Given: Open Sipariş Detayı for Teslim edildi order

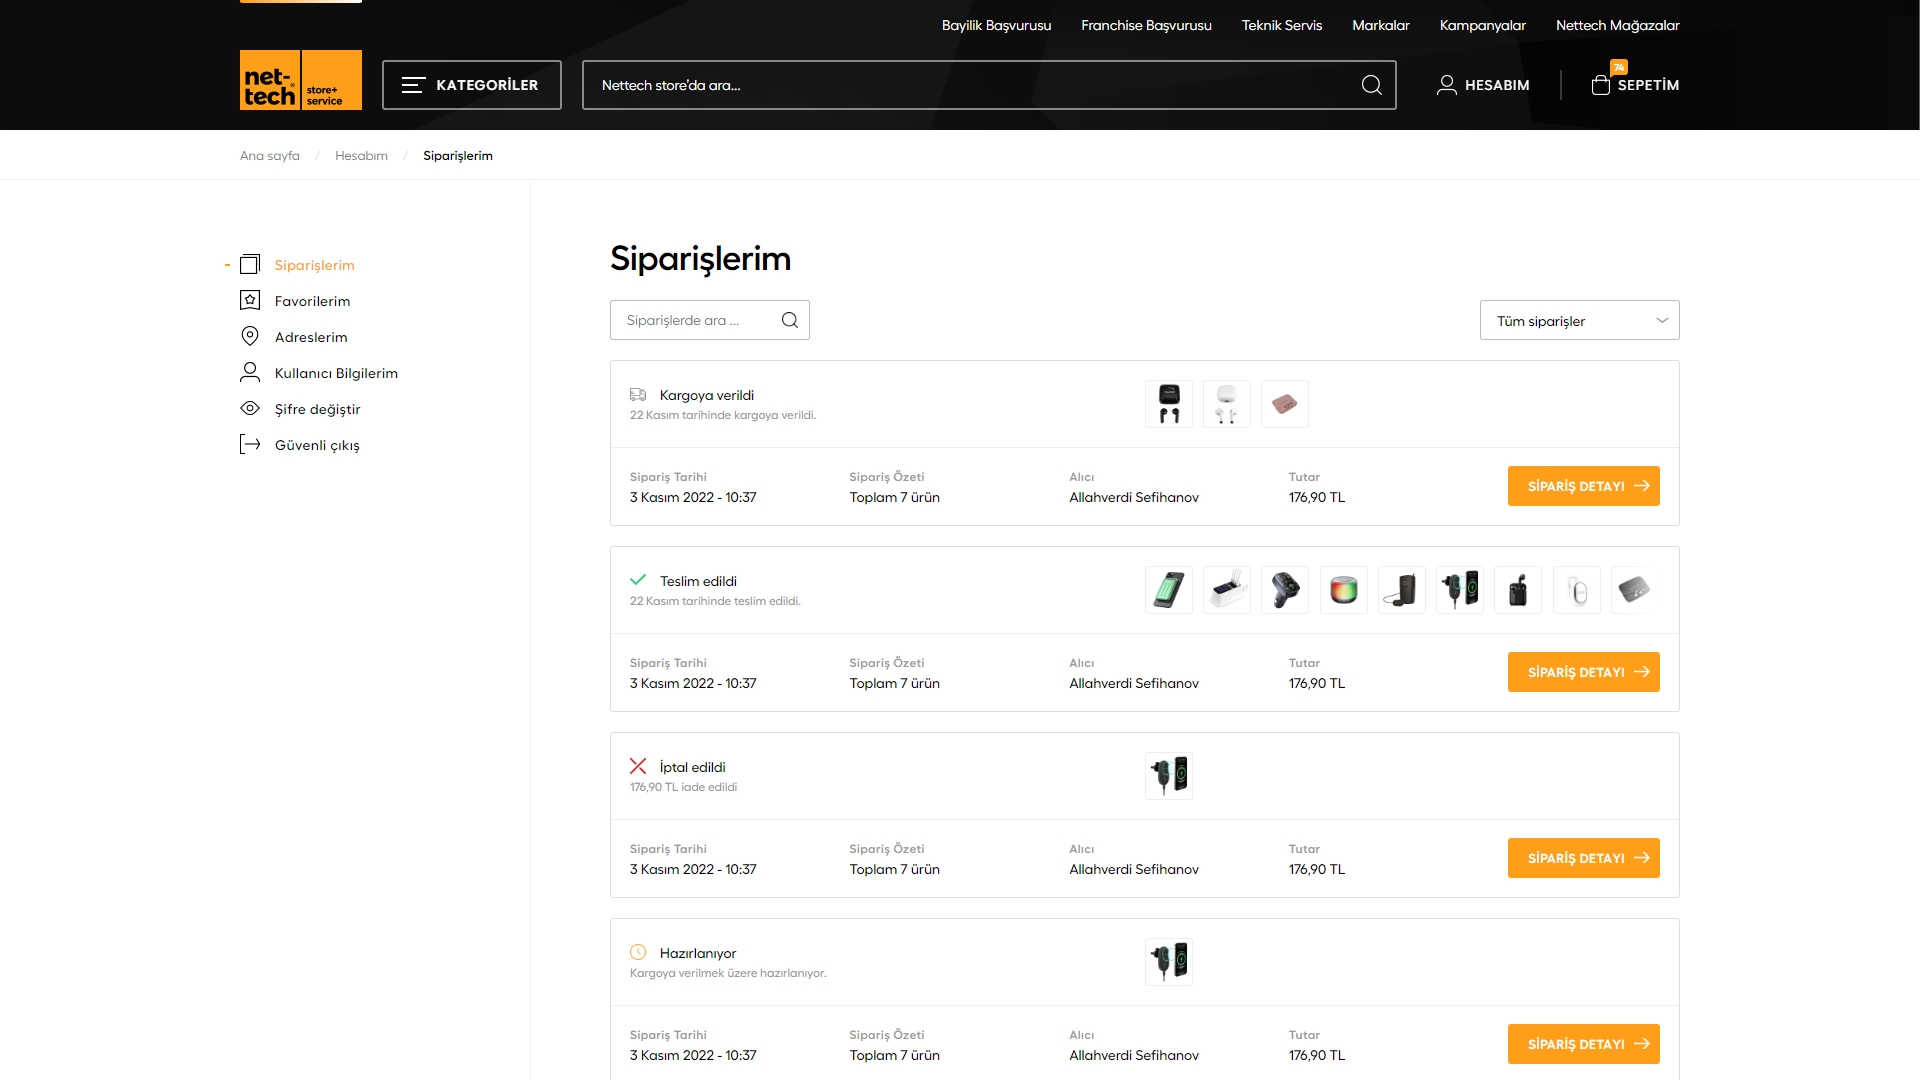Looking at the screenshot, I should pyautogui.click(x=1583, y=672).
